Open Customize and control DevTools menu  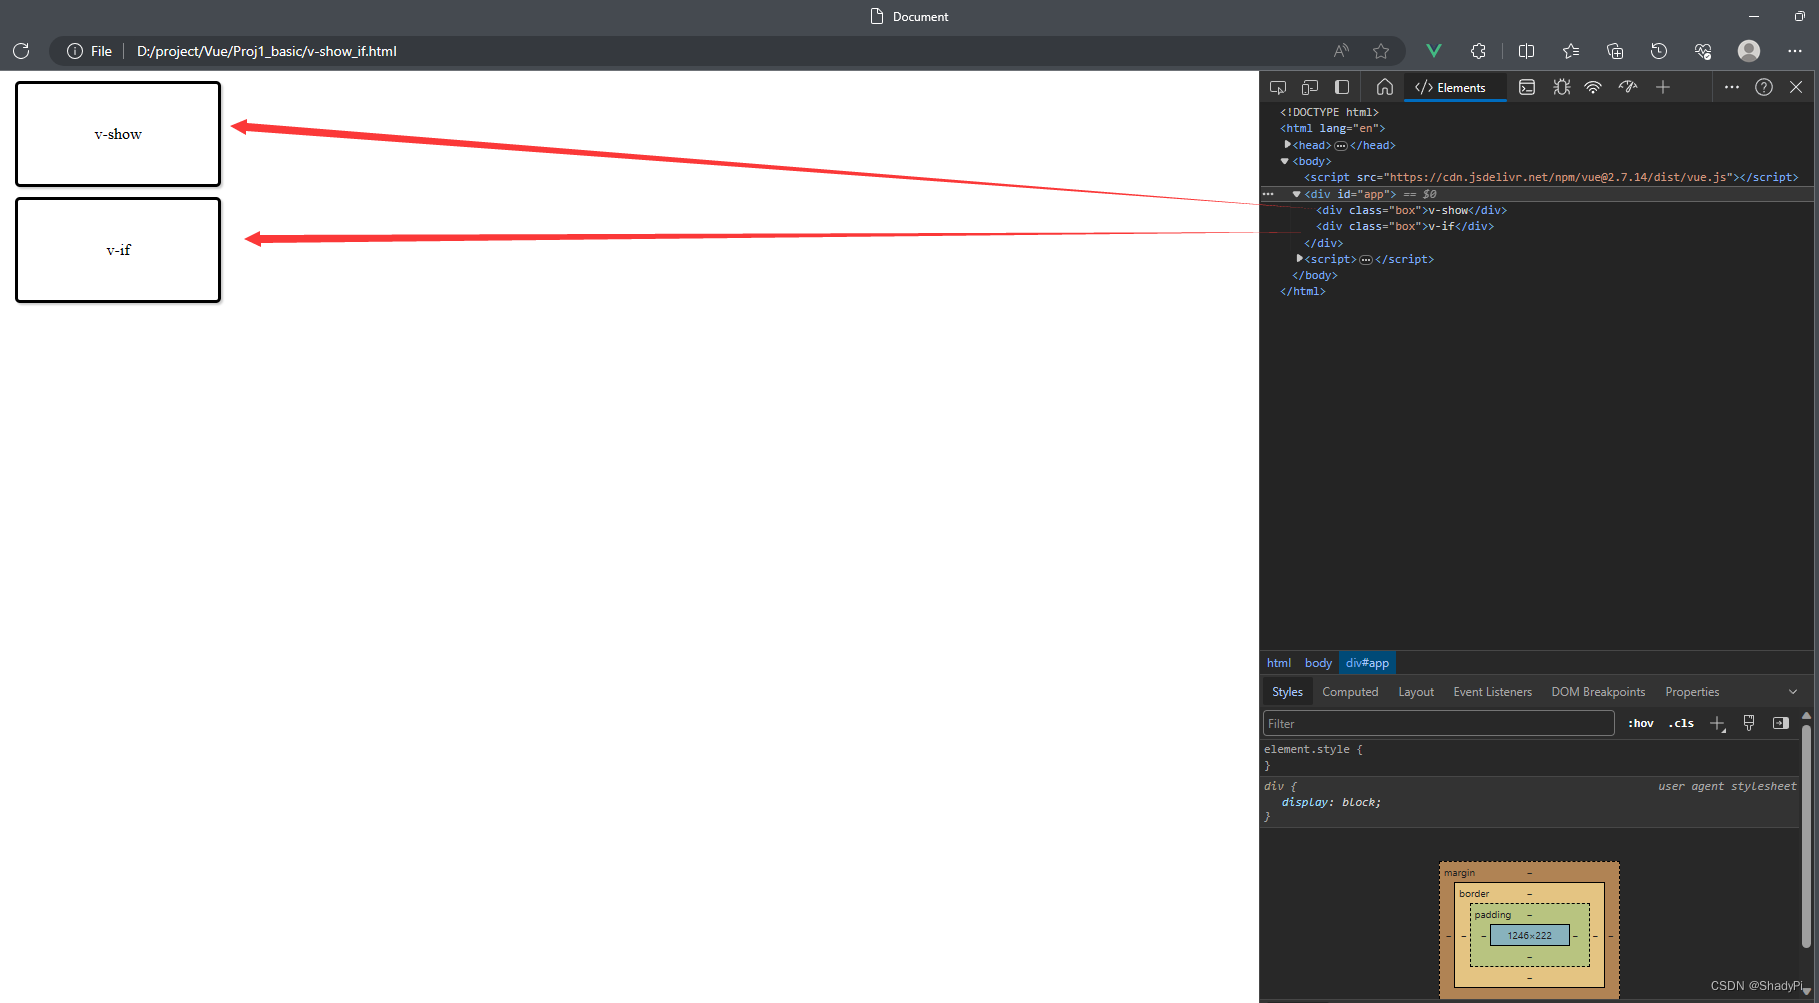coord(1732,87)
